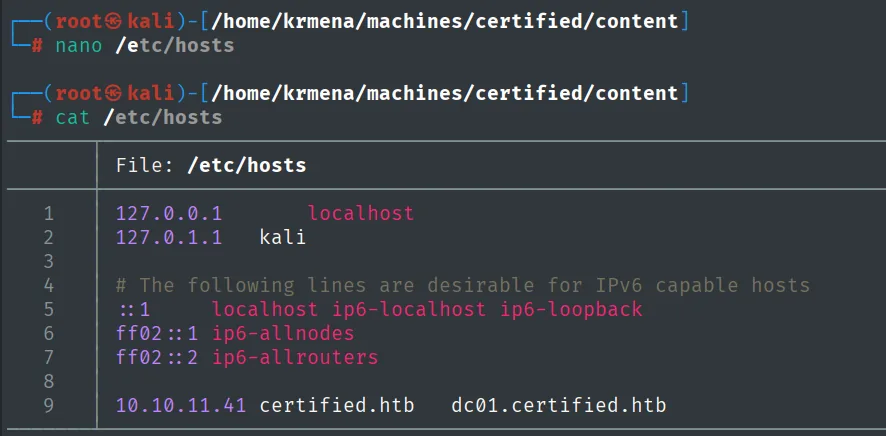Click the "cat" command word
Image resolution: width=886 pixels, height=436 pixels.
pyautogui.click(x=73, y=117)
